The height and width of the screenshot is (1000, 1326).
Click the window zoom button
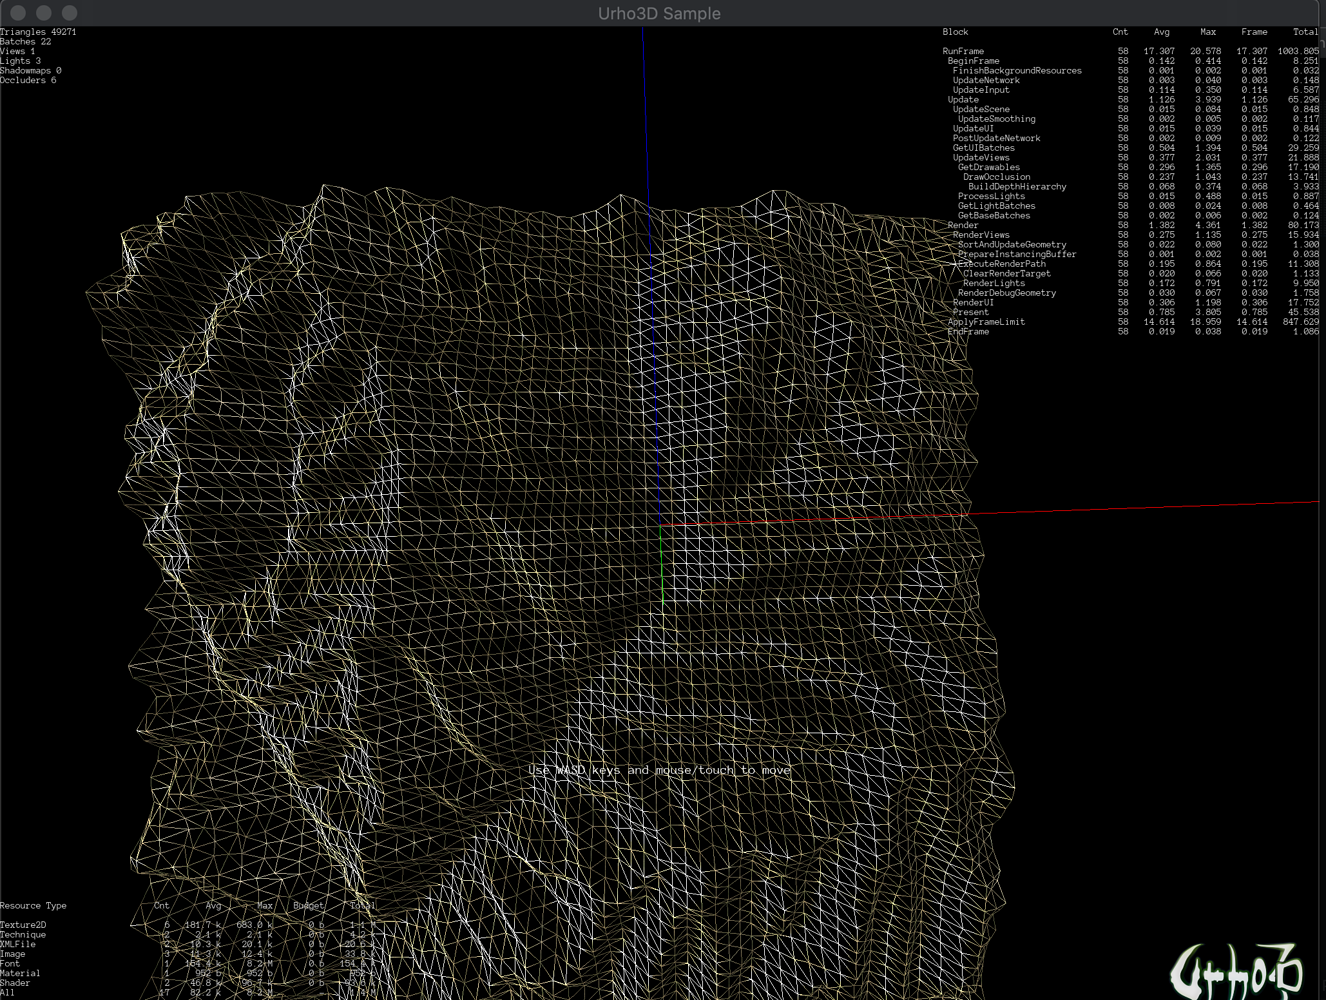tap(70, 13)
